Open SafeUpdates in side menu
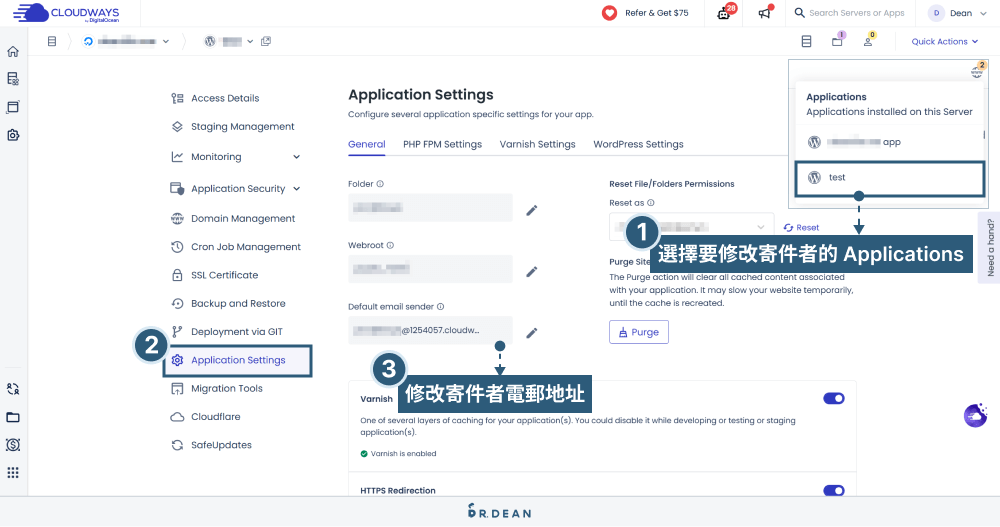This screenshot has height=527, width=1000. [x=221, y=445]
